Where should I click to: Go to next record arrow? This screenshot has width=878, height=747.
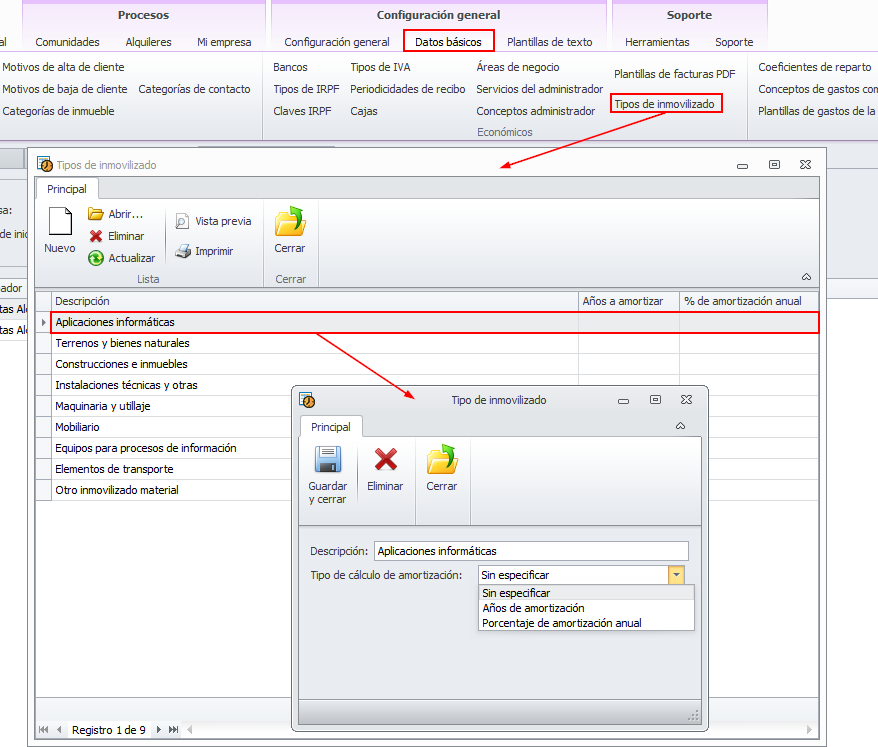[158, 729]
